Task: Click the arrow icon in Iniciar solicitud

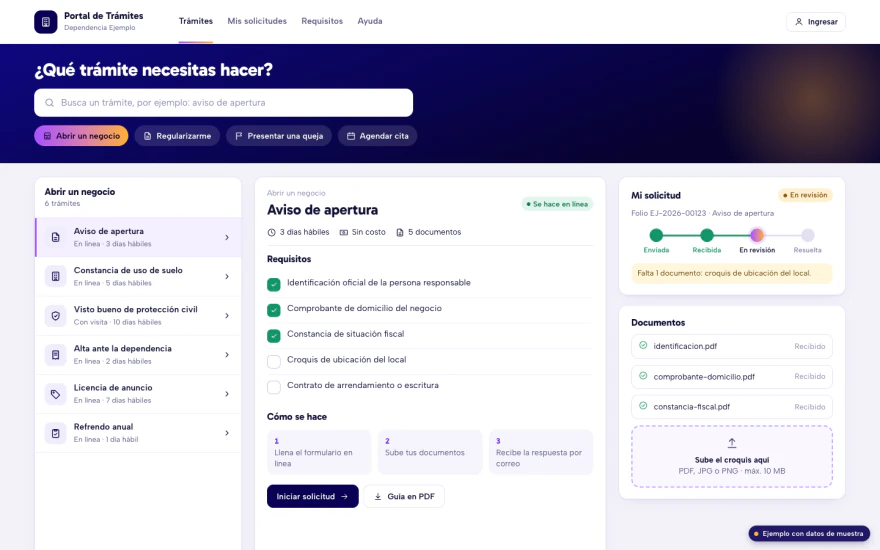Action: pos(345,497)
